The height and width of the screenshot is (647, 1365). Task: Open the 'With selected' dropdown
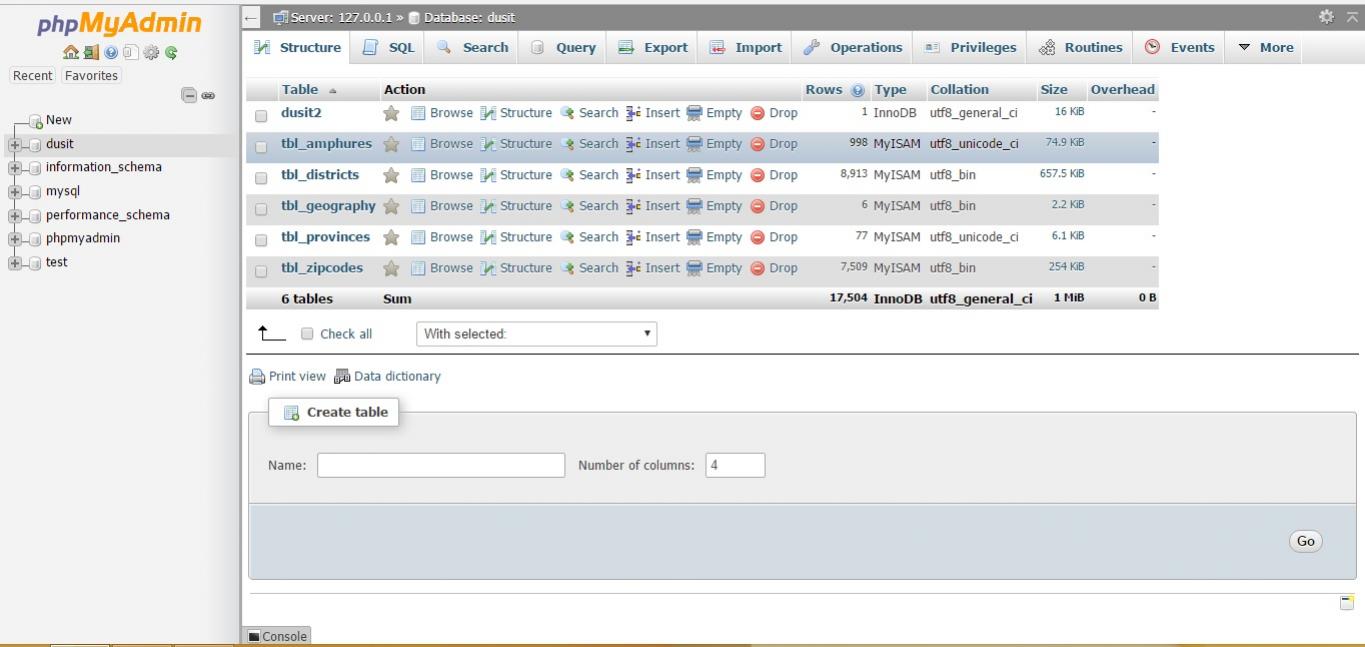[536, 334]
